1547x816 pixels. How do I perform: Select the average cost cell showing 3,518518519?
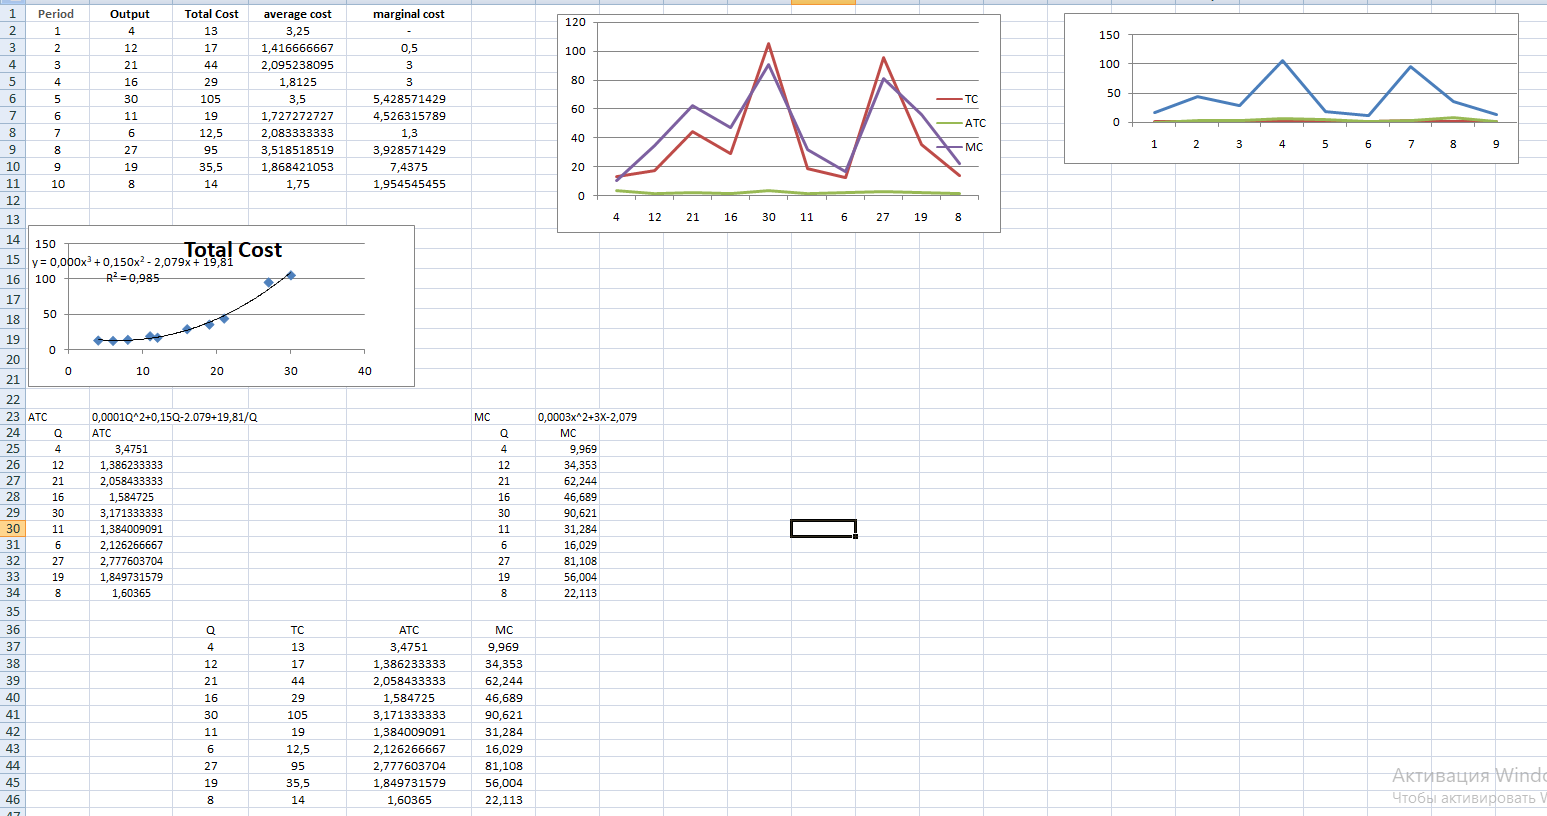click(x=297, y=150)
